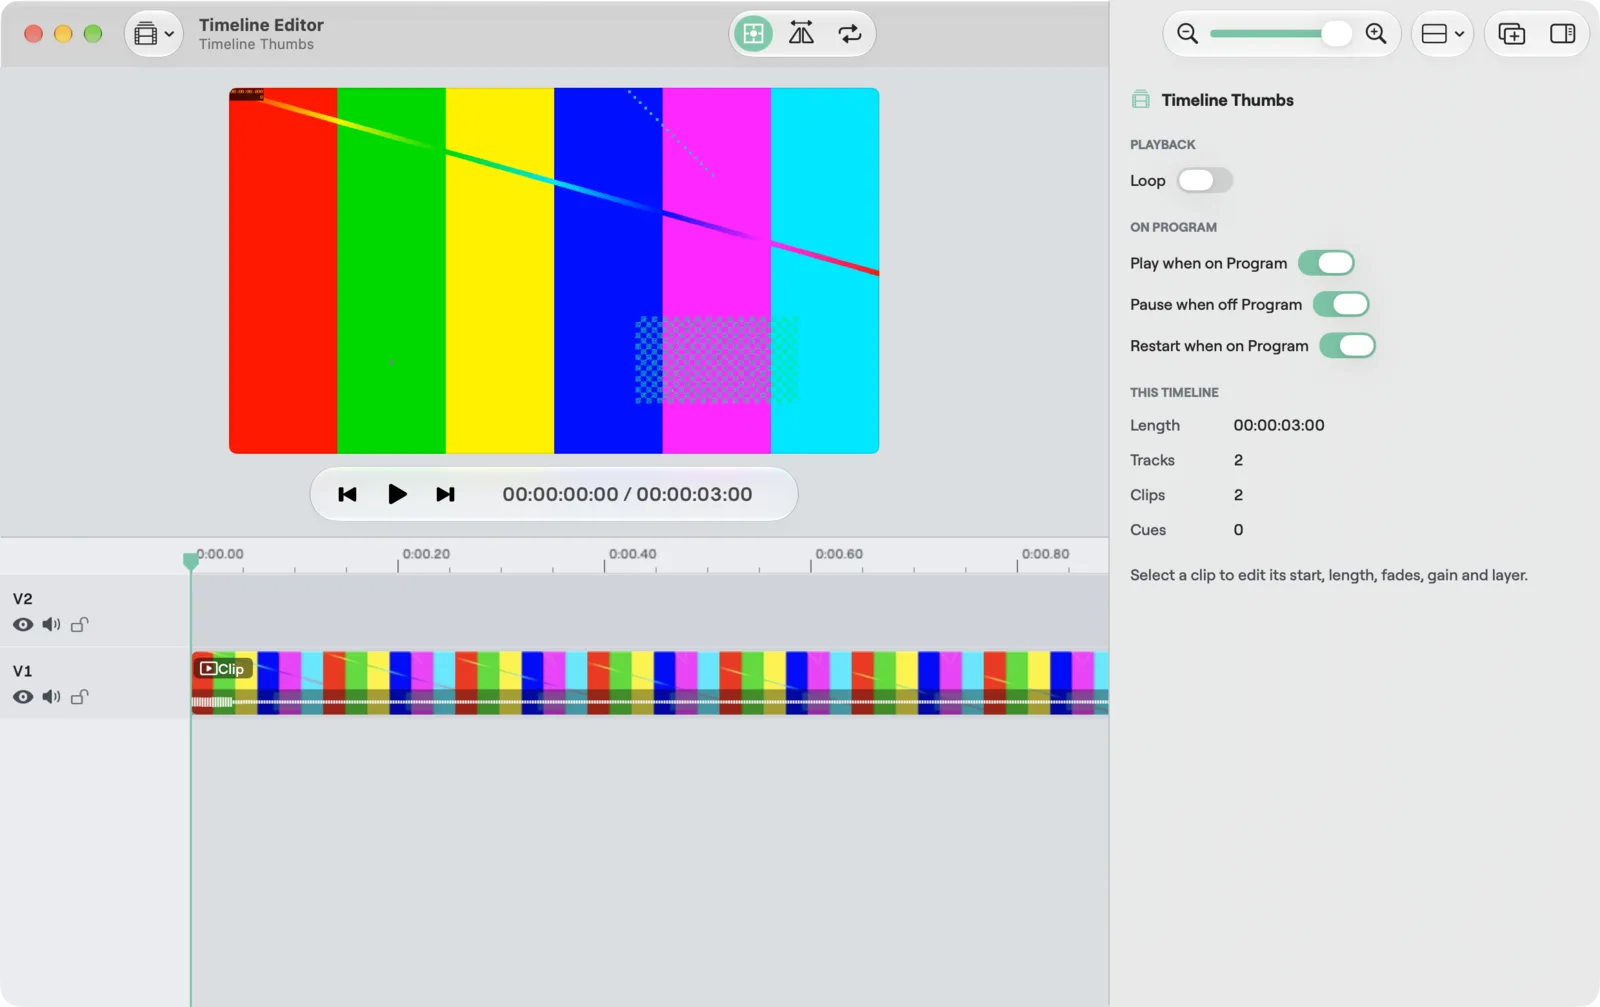
Task: Click the audio waveform strip on the clip
Action: point(650,702)
